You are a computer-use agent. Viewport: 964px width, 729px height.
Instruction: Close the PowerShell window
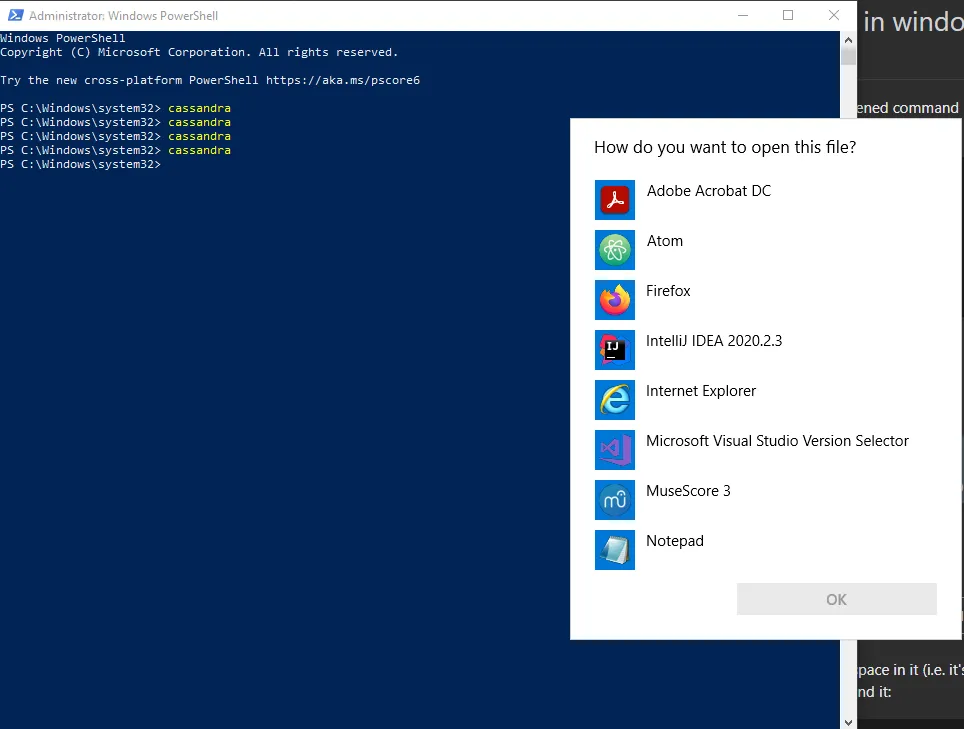coord(834,15)
